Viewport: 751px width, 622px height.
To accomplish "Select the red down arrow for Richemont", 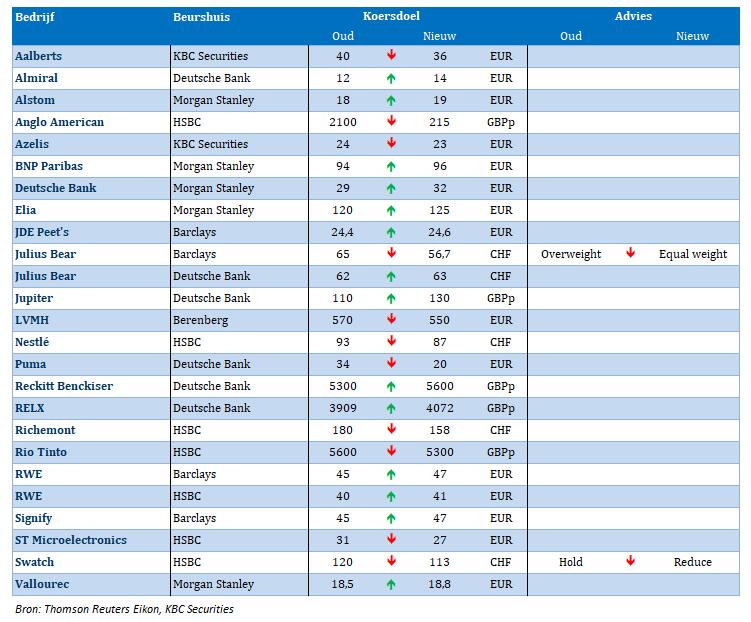I will [391, 430].
